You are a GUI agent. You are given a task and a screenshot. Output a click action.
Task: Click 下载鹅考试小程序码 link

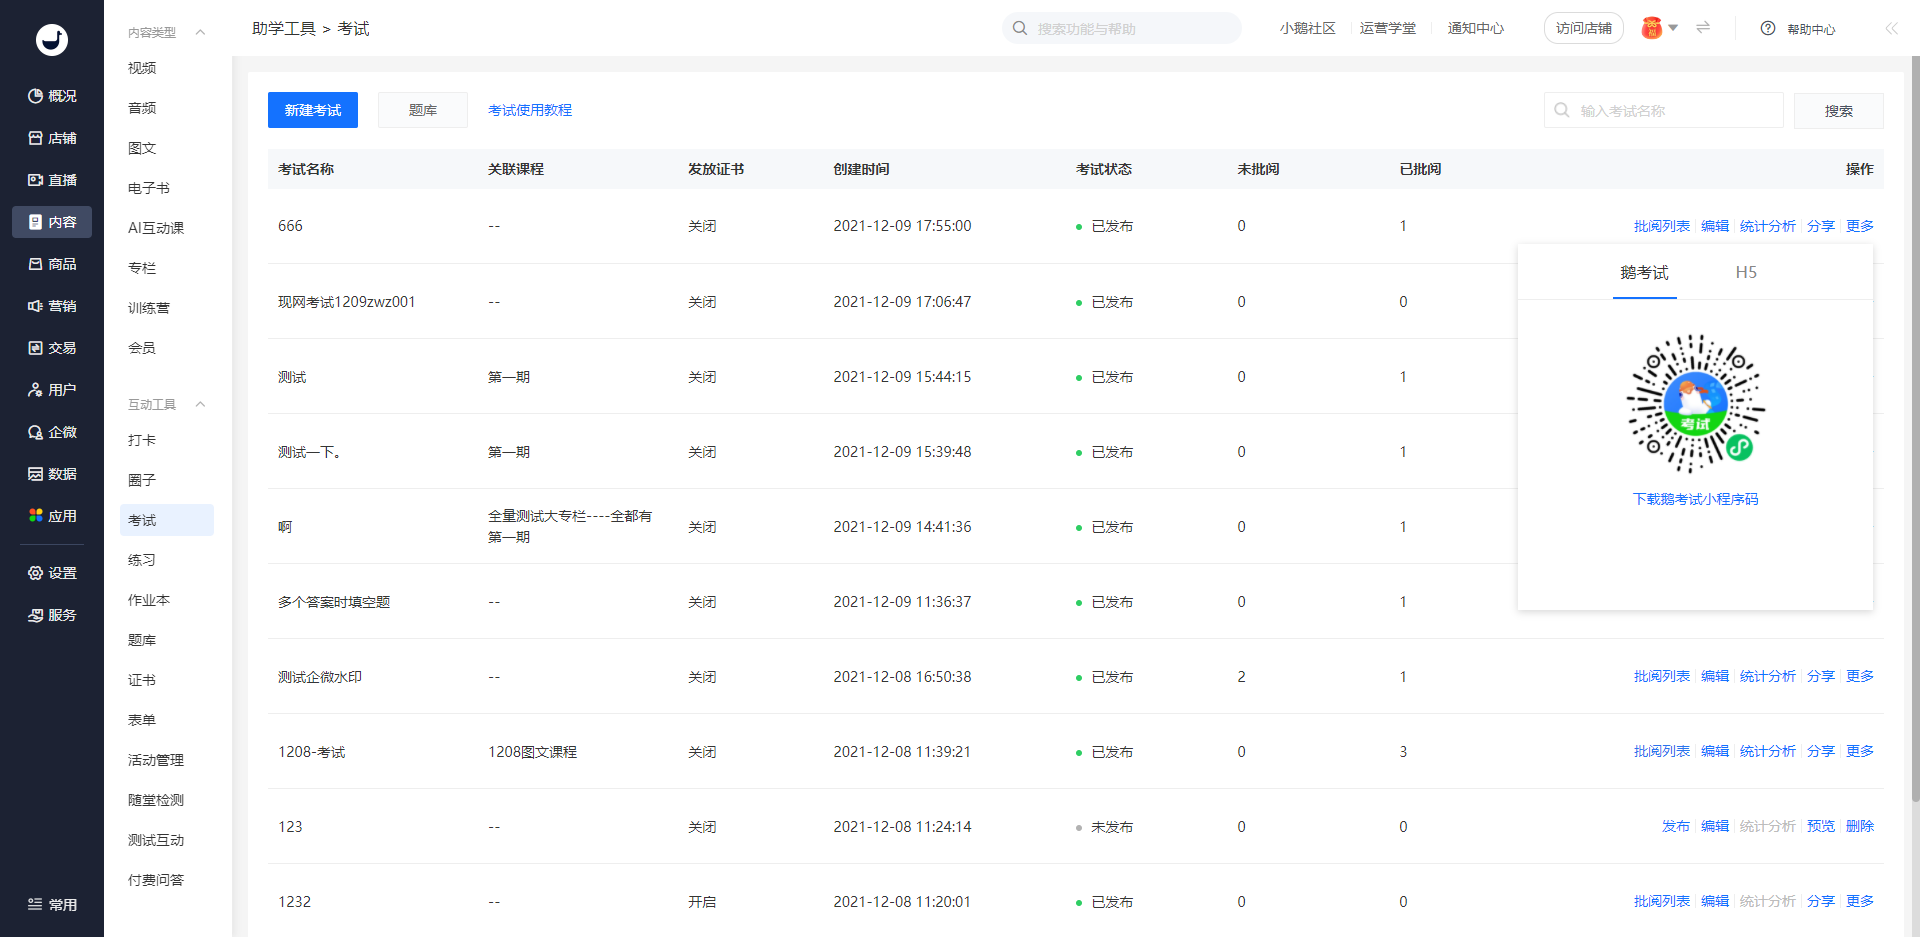(x=1695, y=499)
